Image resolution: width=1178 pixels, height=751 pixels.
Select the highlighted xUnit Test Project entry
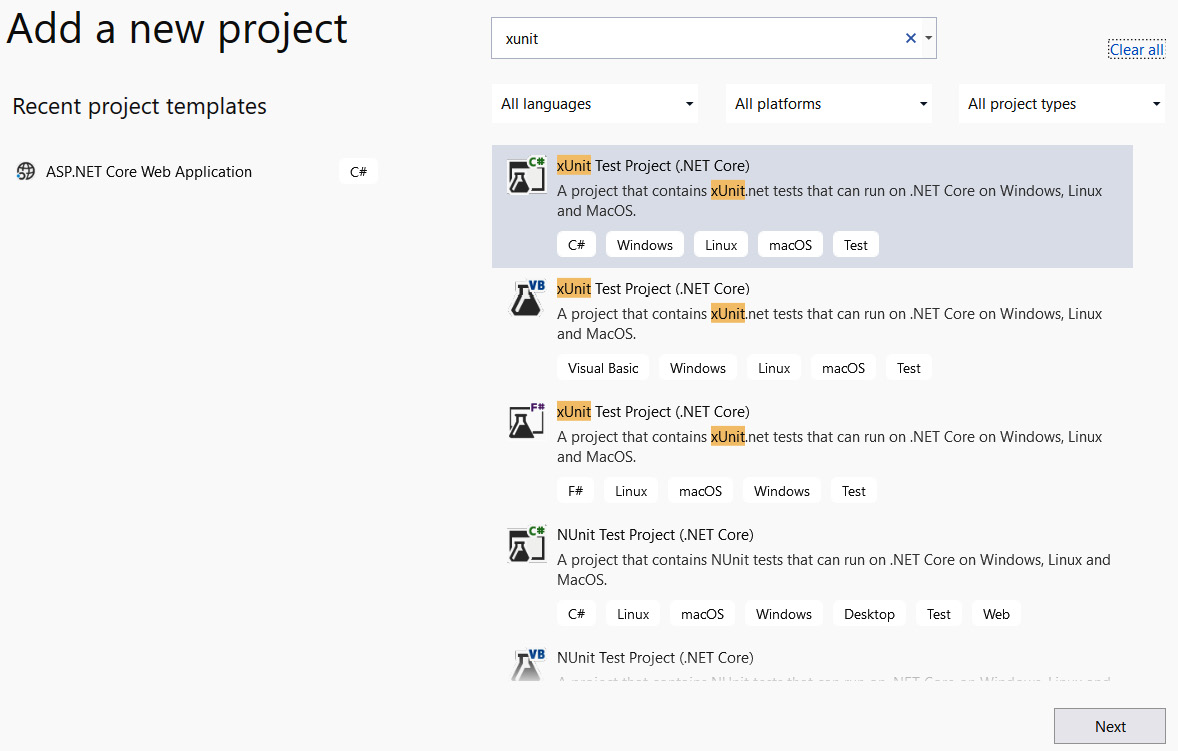click(810, 206)
